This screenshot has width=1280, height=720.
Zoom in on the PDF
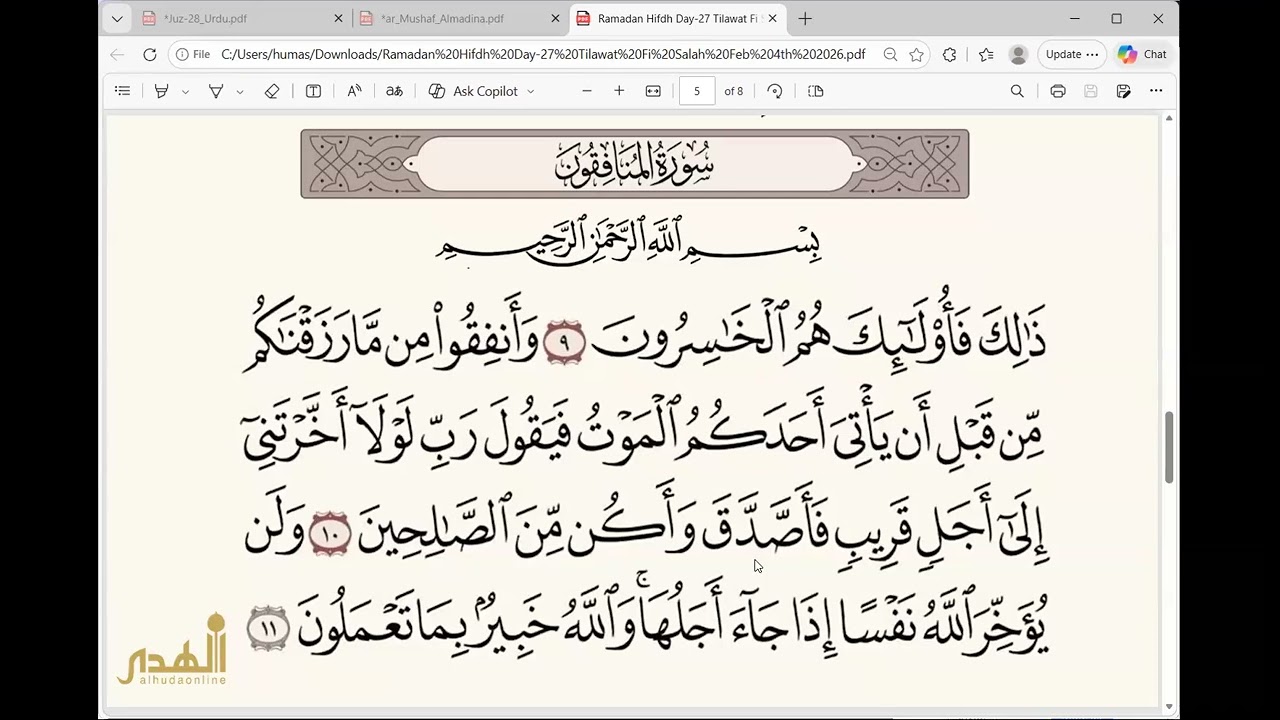click(x=619, y=91)
